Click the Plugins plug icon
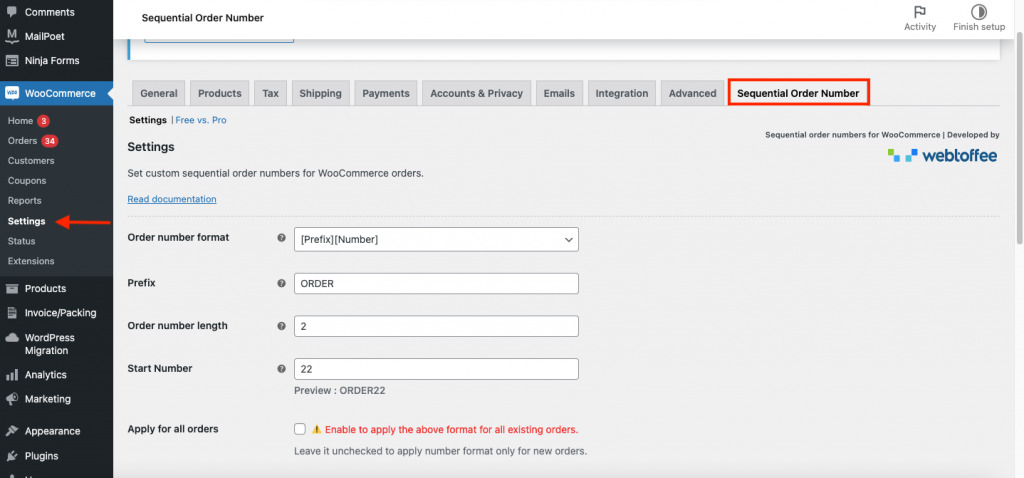The width and height of the screenshot is (1024, 478). (12, 456)
